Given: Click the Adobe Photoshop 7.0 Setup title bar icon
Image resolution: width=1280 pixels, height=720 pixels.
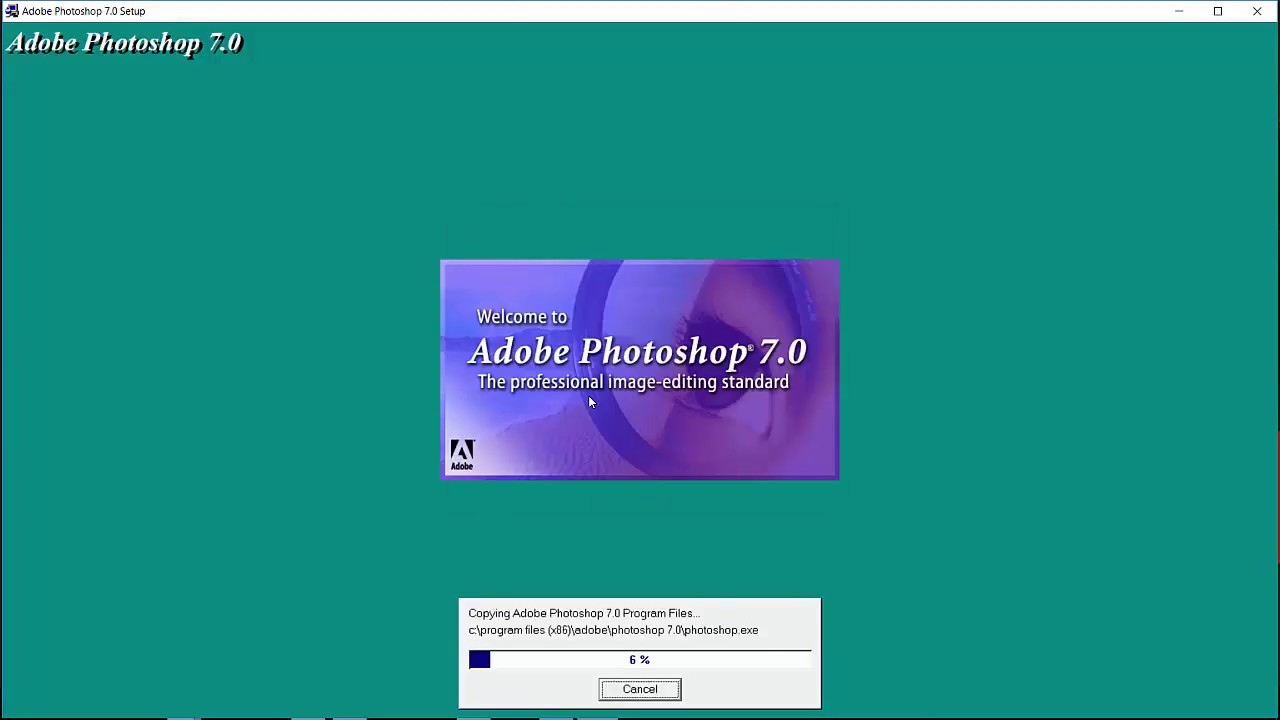Looking at the screenshot, I should tap(11, 11).
